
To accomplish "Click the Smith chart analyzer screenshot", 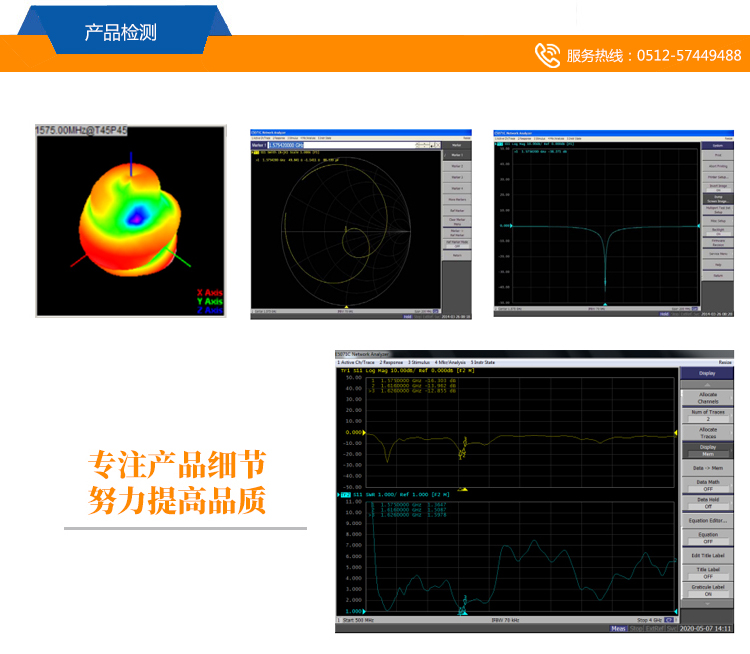I will point(360,223).
